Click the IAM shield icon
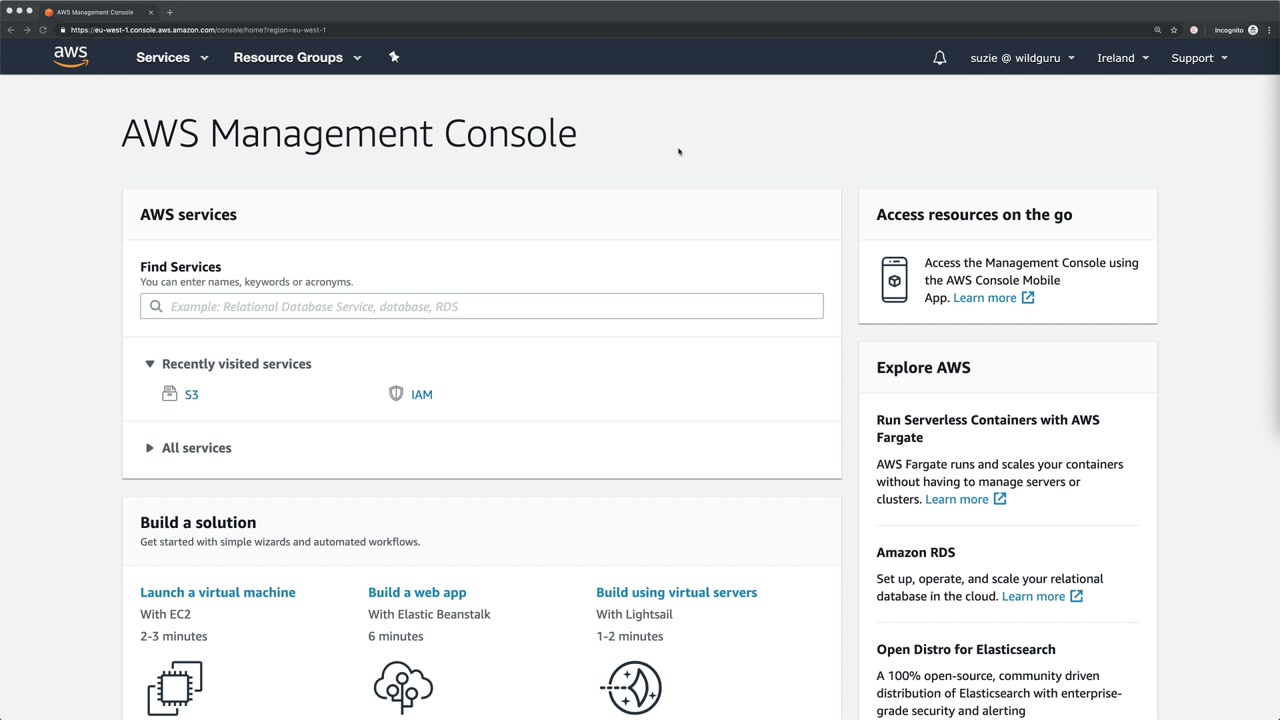Viewport: 1280px width, 720px height. point(396,394)
